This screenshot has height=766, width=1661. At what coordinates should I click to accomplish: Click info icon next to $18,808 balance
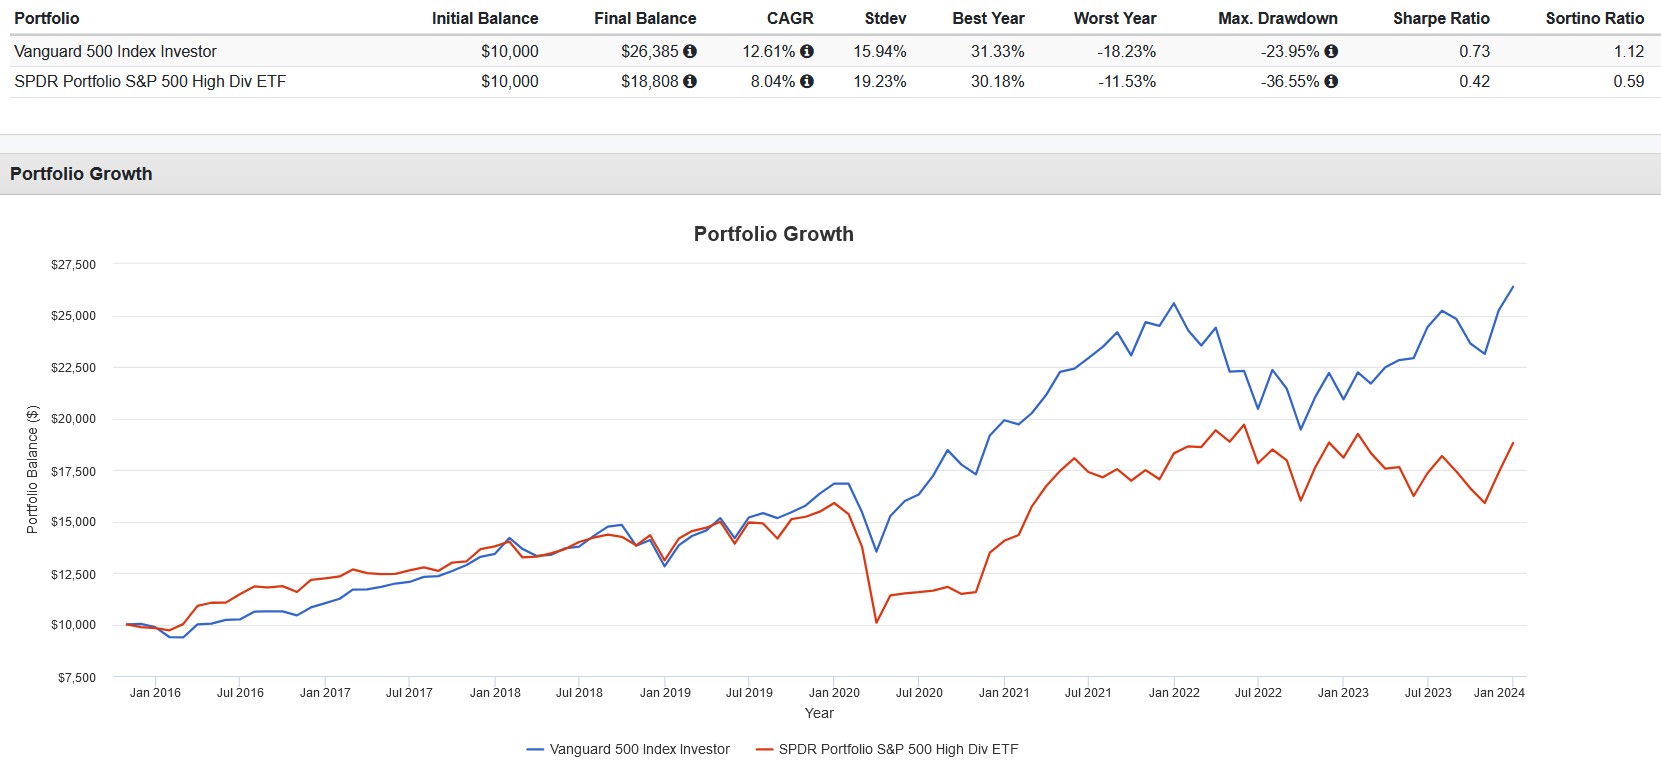point(690,81)
